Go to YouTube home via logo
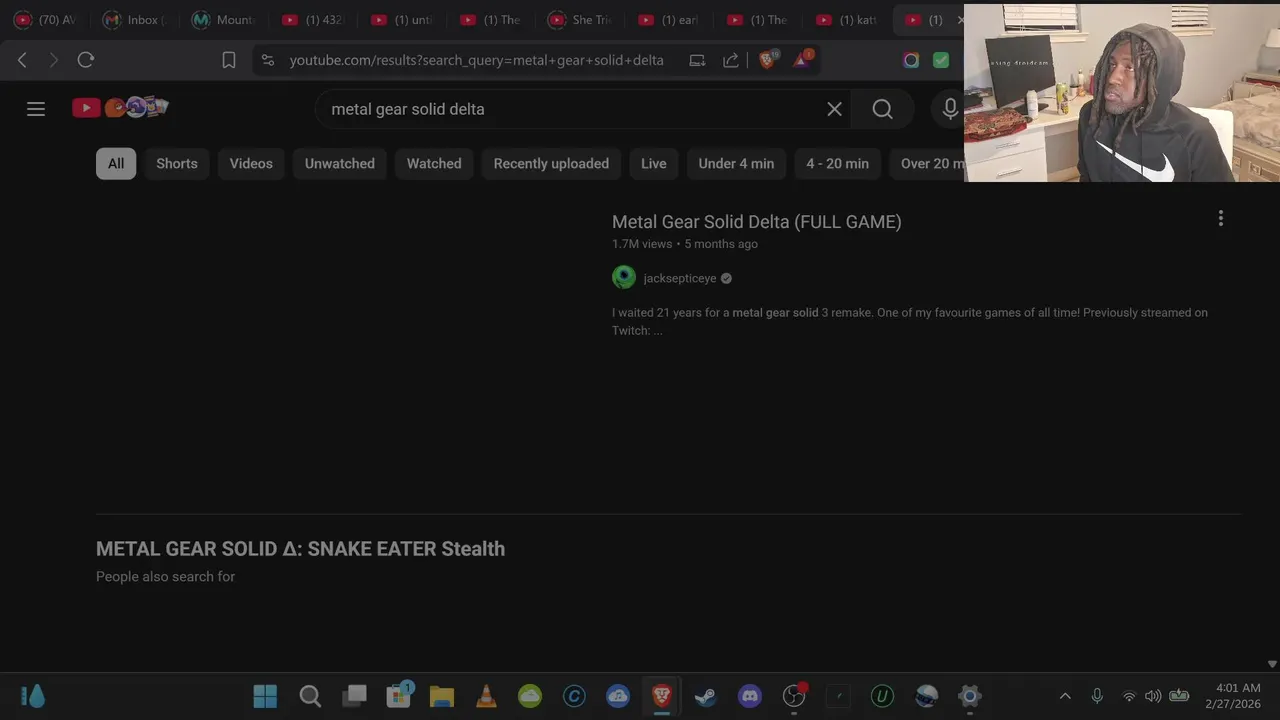 click(x=120, y=107)
